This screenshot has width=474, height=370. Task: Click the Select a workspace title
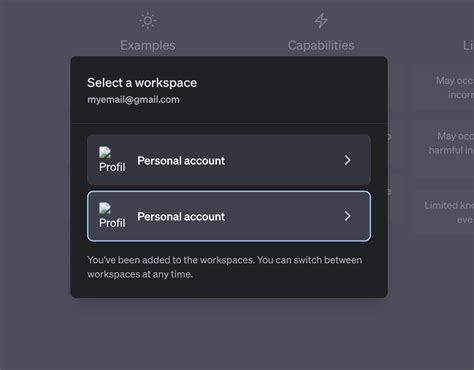click(x=142, y=83)
